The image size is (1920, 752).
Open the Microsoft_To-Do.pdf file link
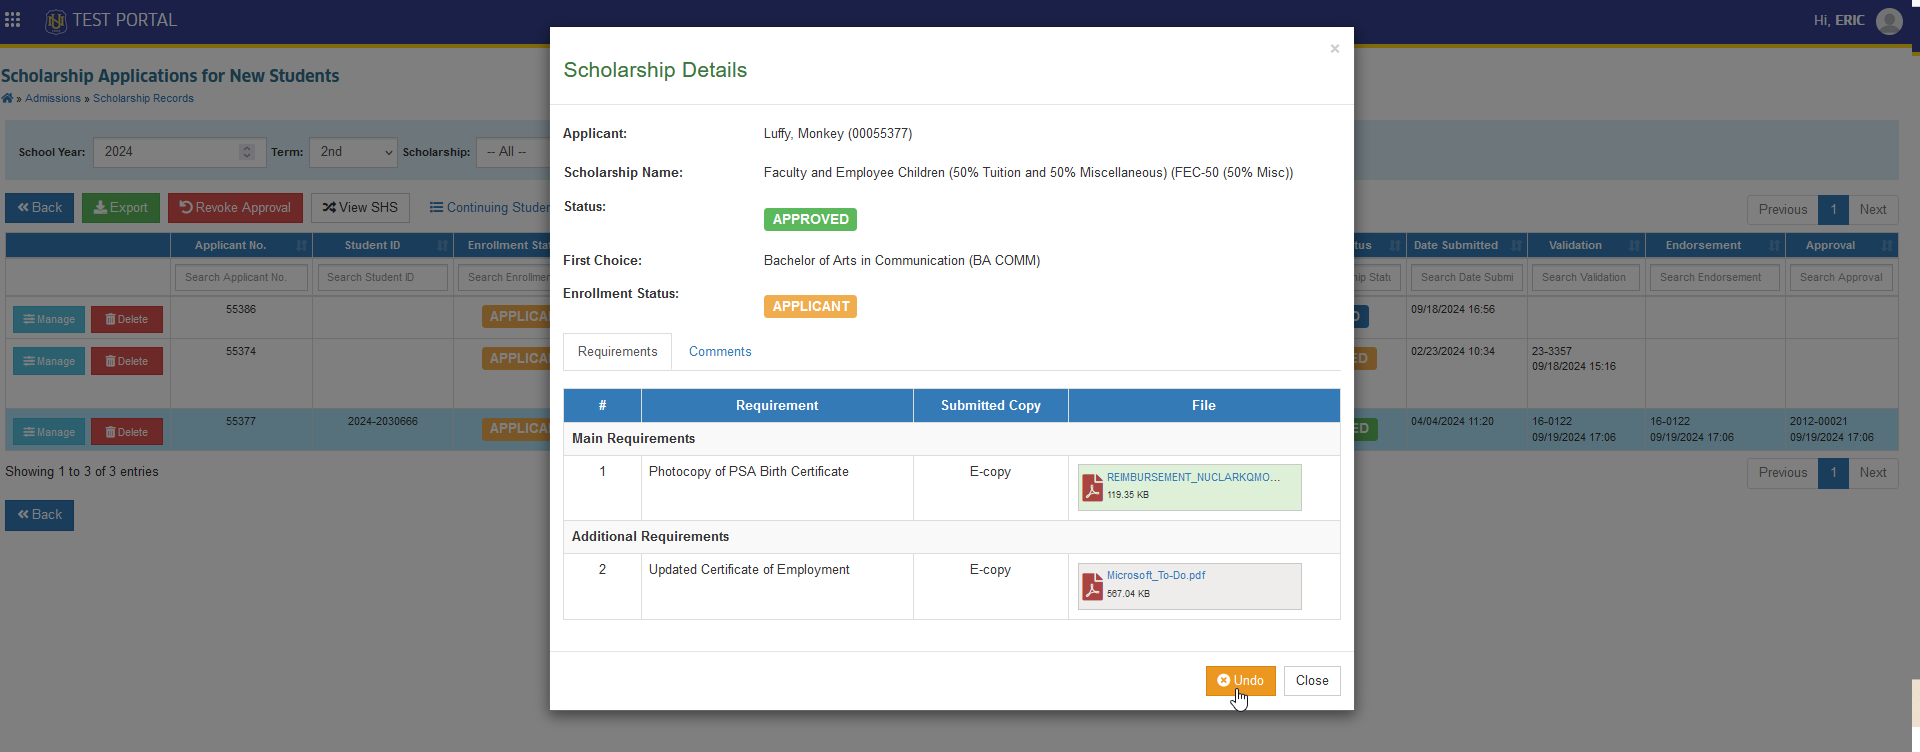(x=1155, y=575)
